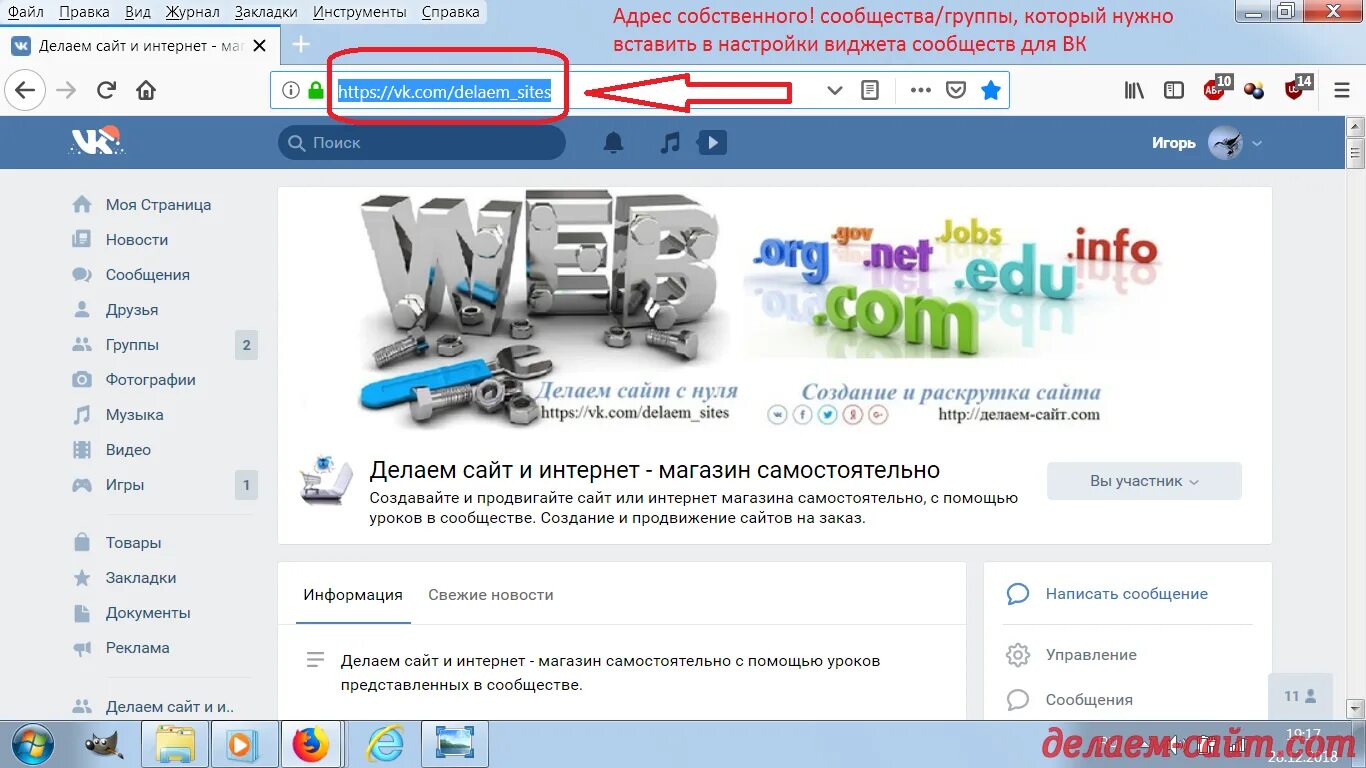Click the VK logo
Image resolution: width=1366 pixels, height=768 pixels.
coord(95,142)
